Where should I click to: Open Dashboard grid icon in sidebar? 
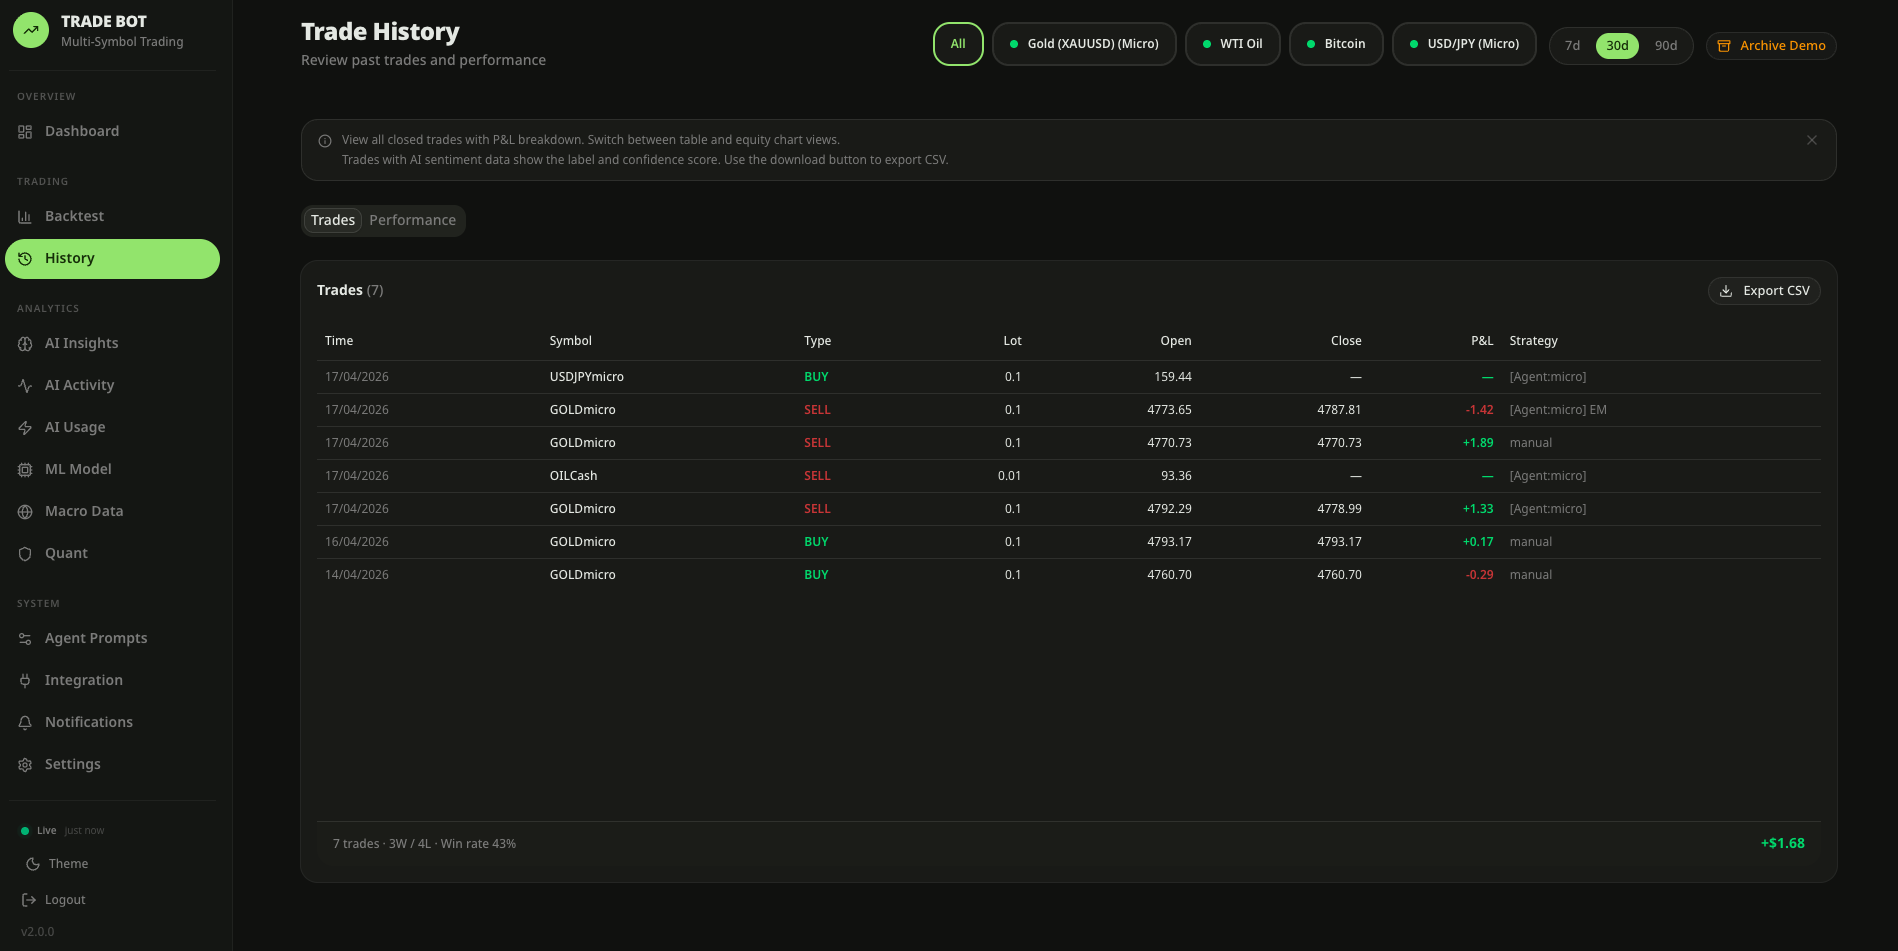(25, 132)
